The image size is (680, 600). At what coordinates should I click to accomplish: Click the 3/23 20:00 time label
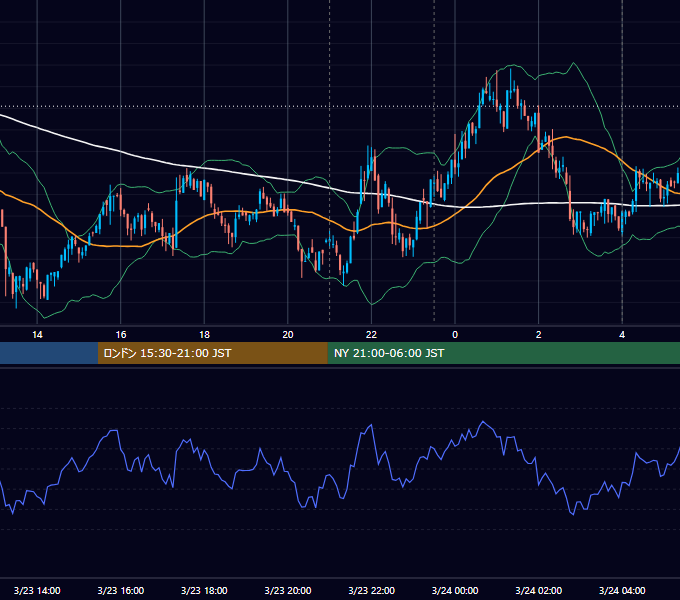pyautogui.click(x=288, y=590)
